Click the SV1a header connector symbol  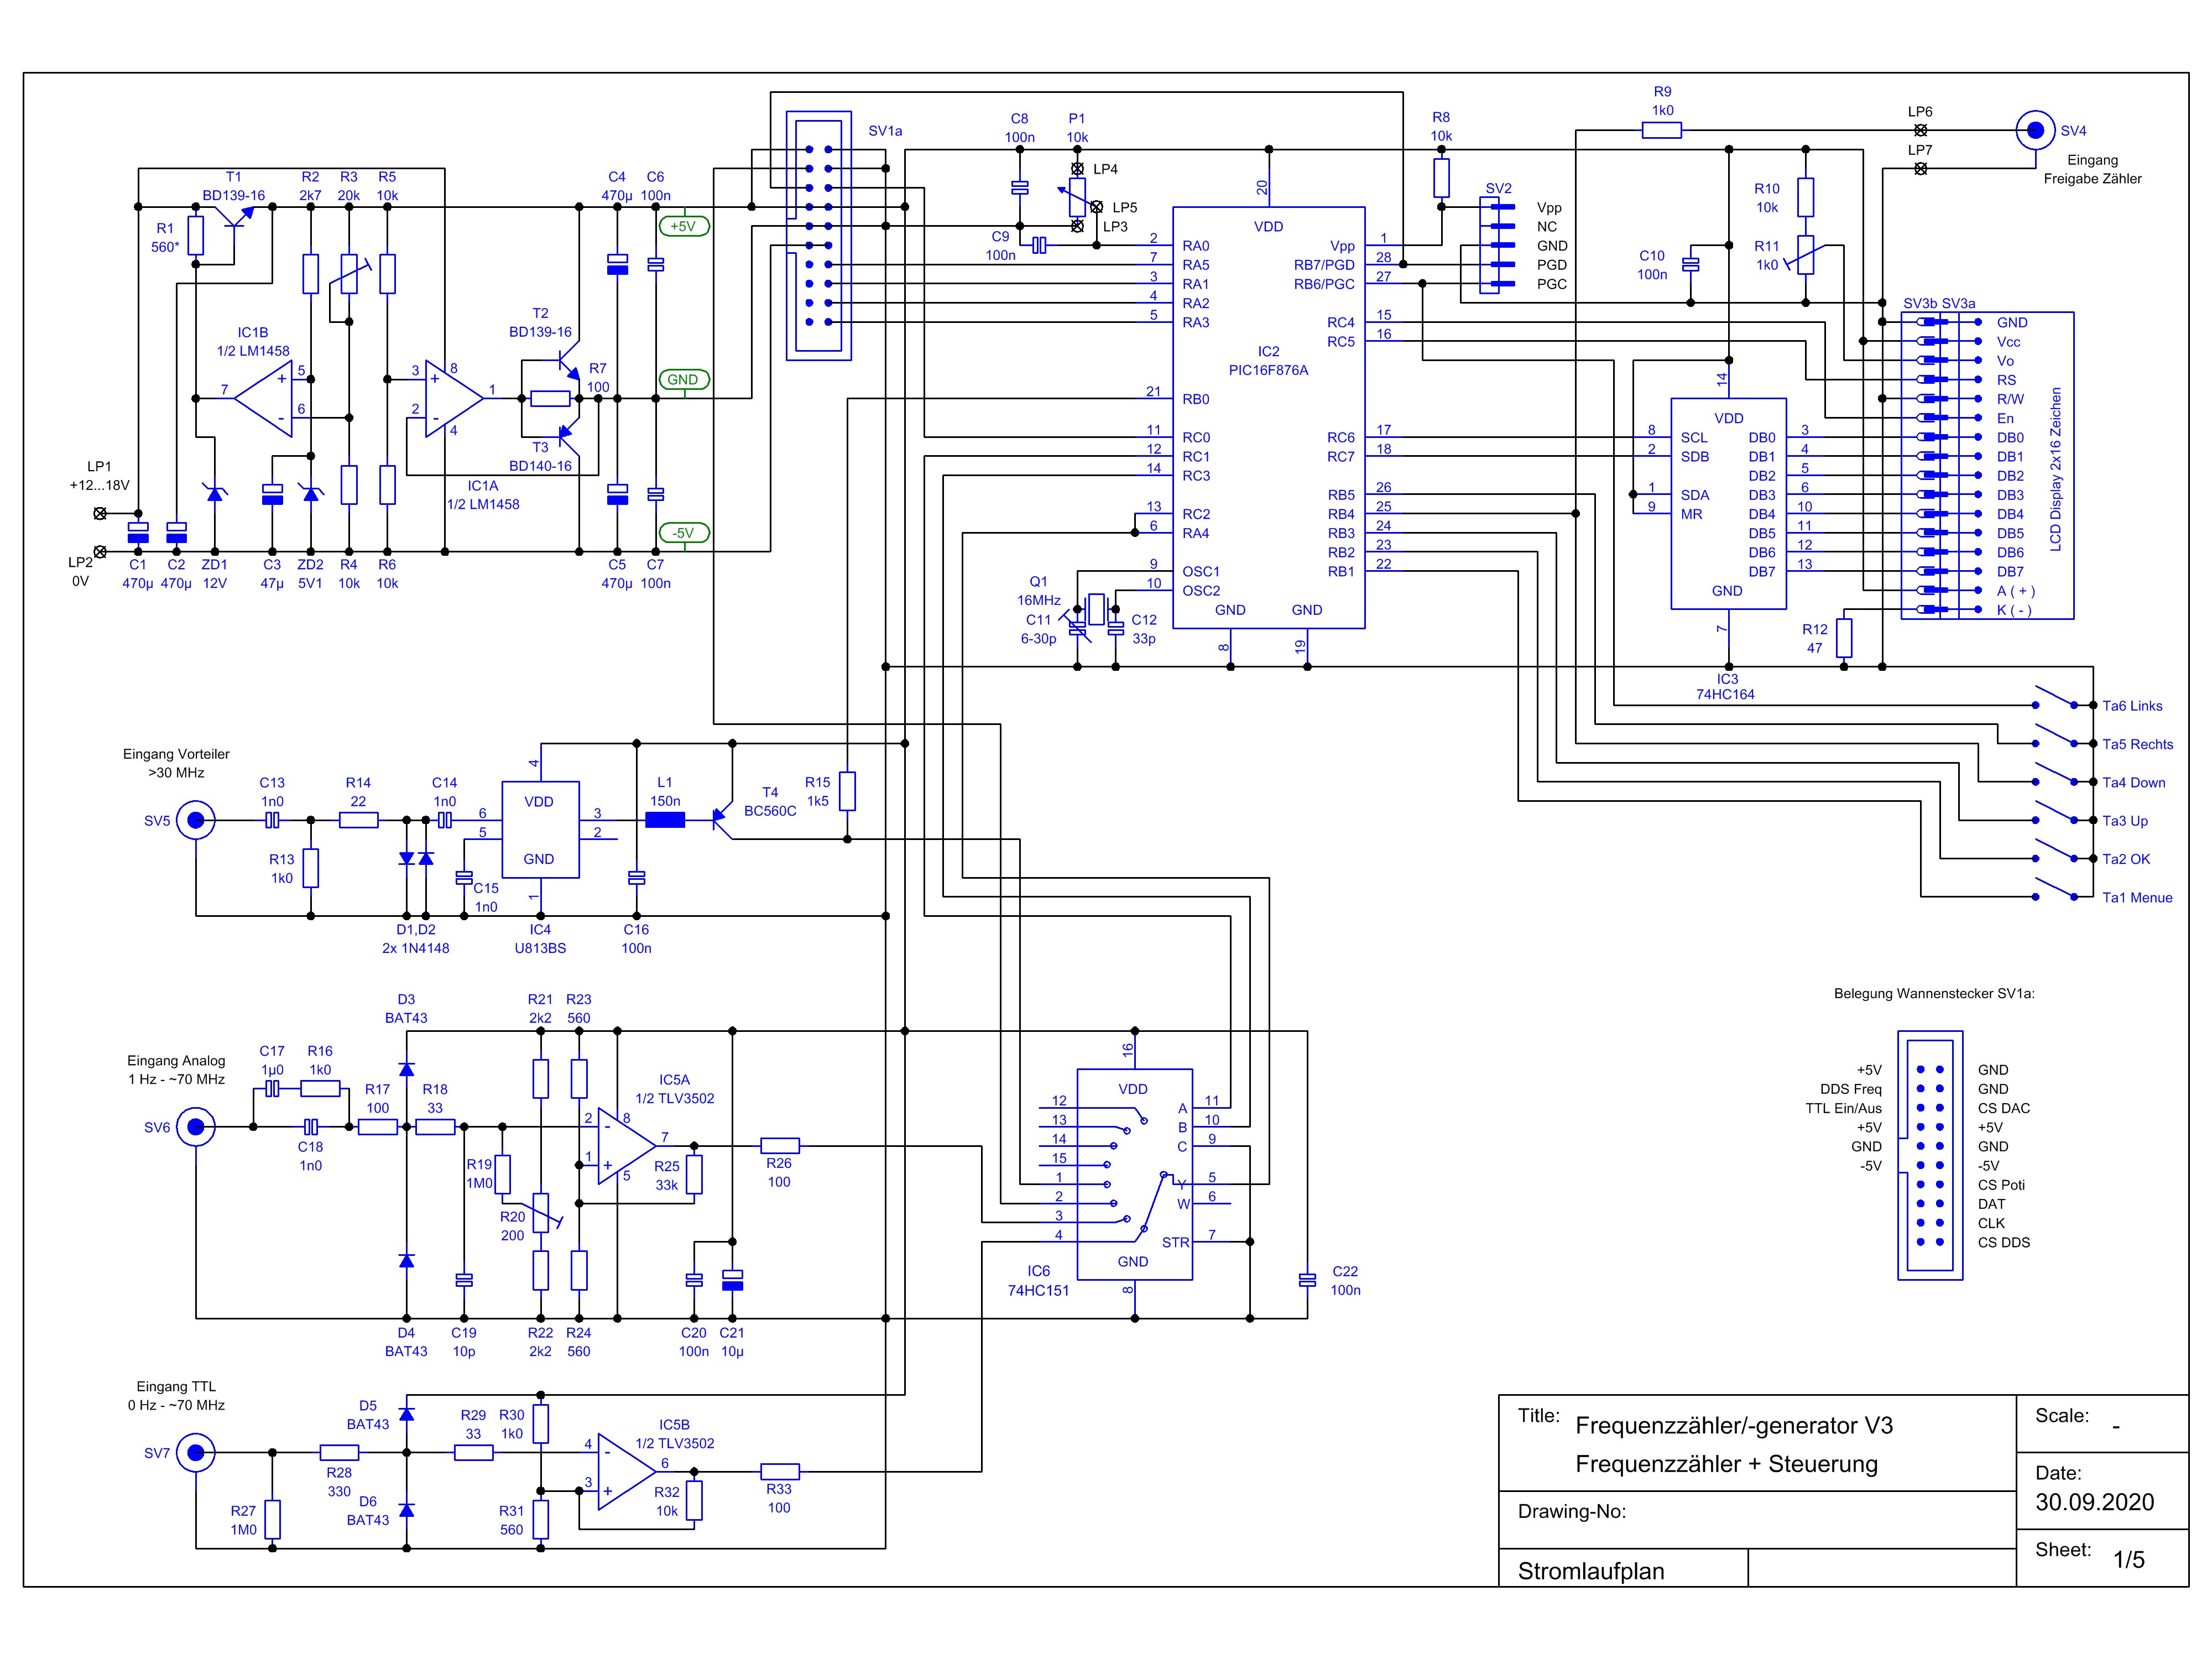point(819,236)
